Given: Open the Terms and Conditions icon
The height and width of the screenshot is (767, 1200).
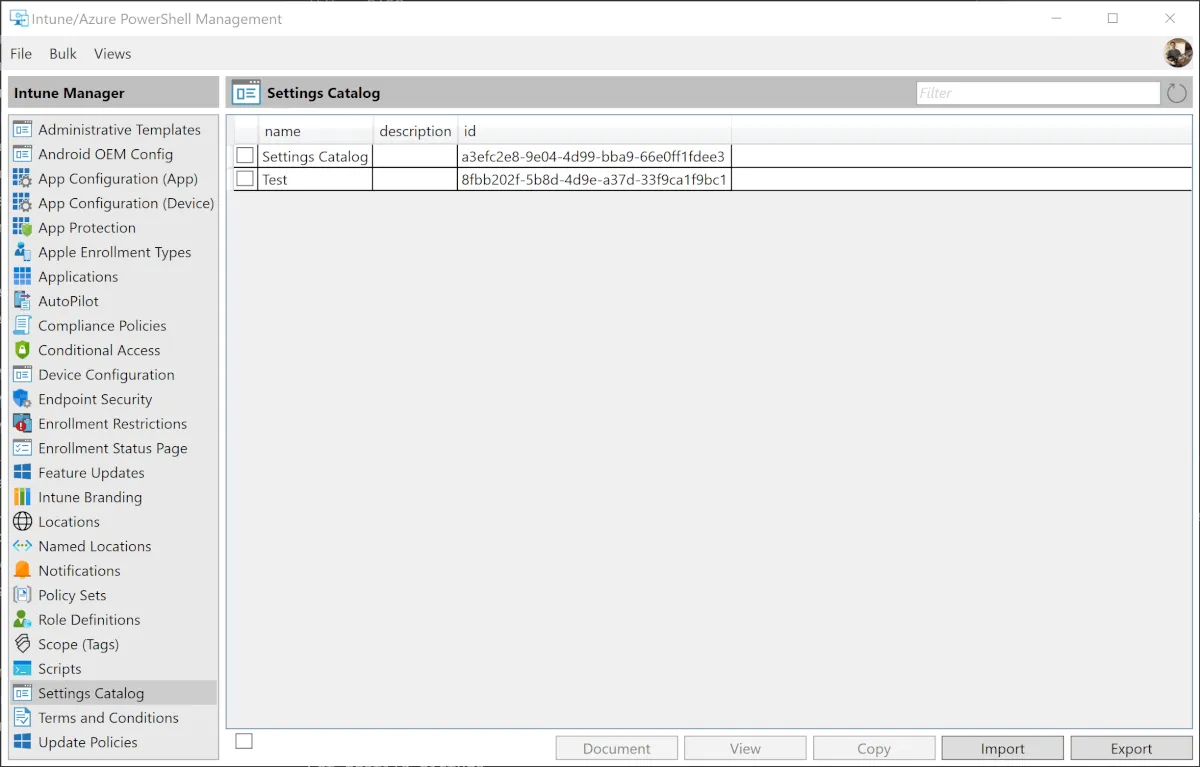Looking at the screenshot, I should point(22,717).
